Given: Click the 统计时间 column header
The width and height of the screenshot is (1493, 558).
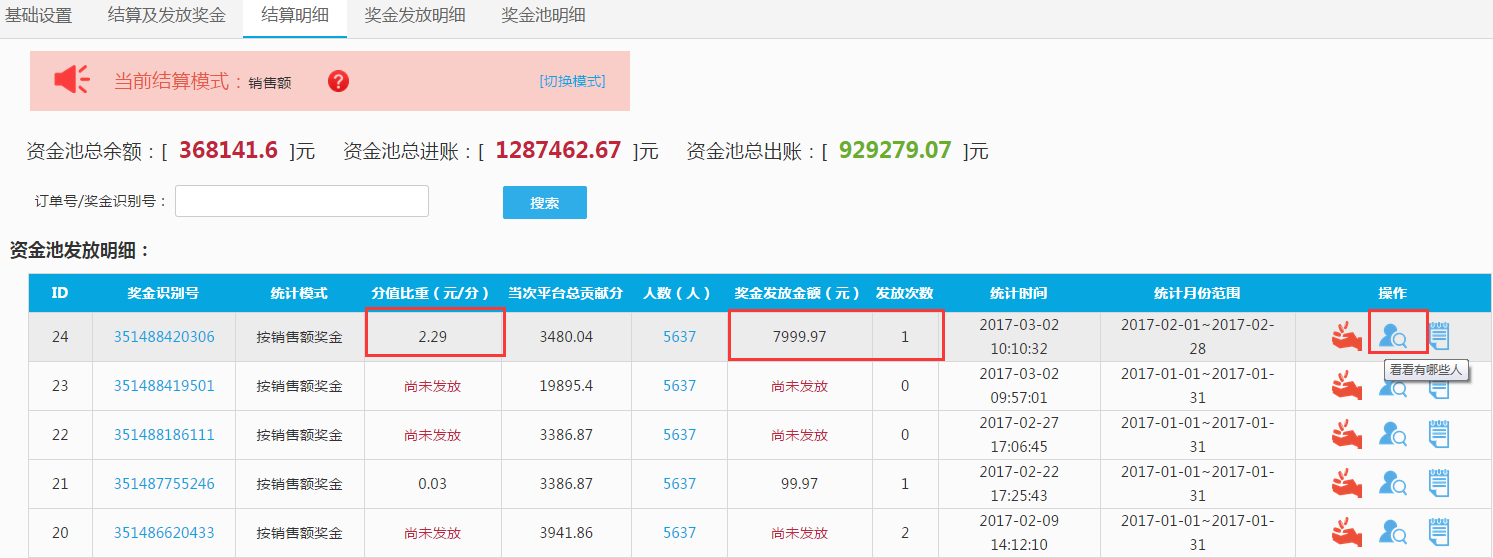Looking at the screenshot, I should pos(1019,293).
